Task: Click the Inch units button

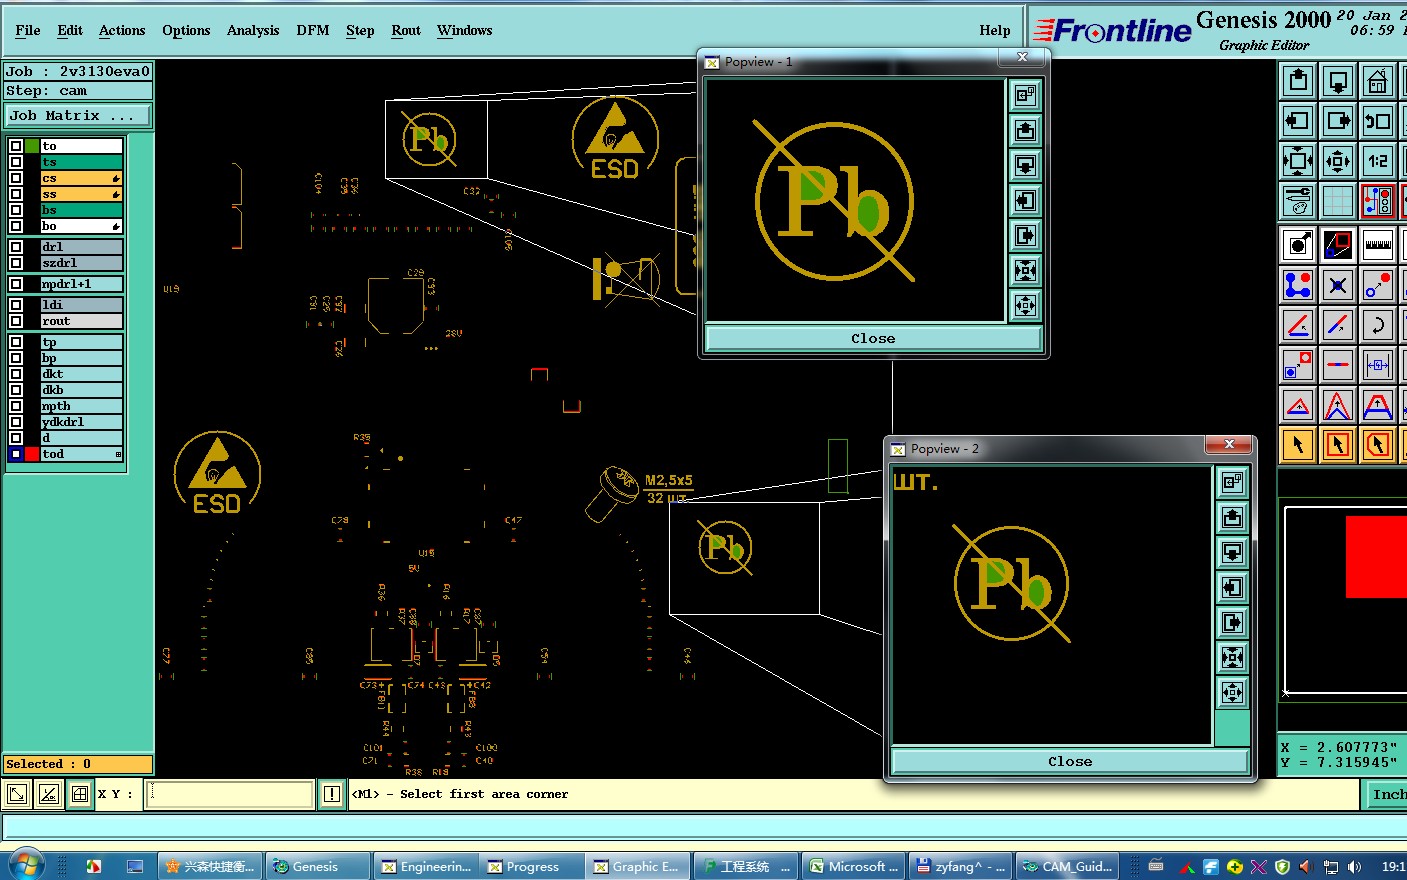Action: coord(1386,795)
